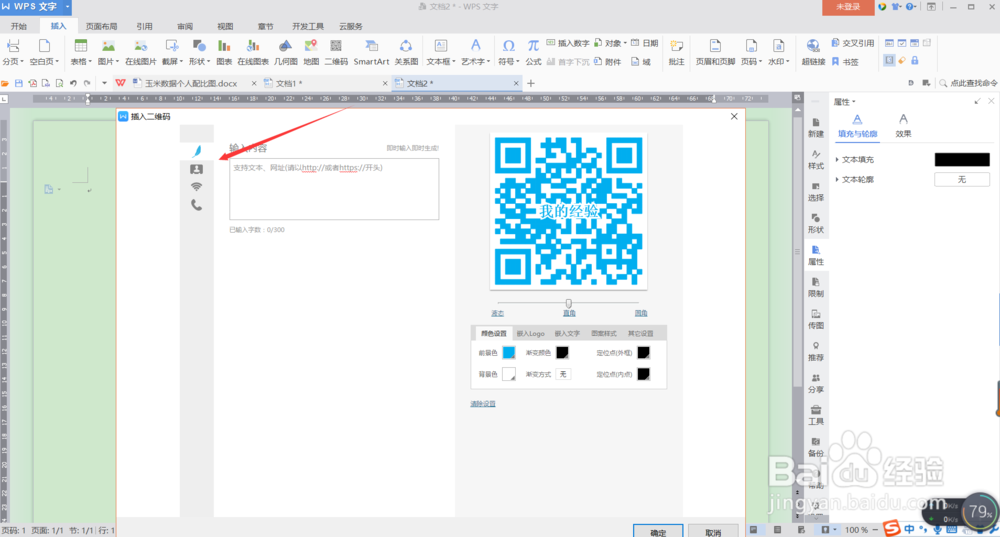Open the 截屏 screenshot dropdown
Viewport: 1000px width, 537px height.
click(172, 61)
